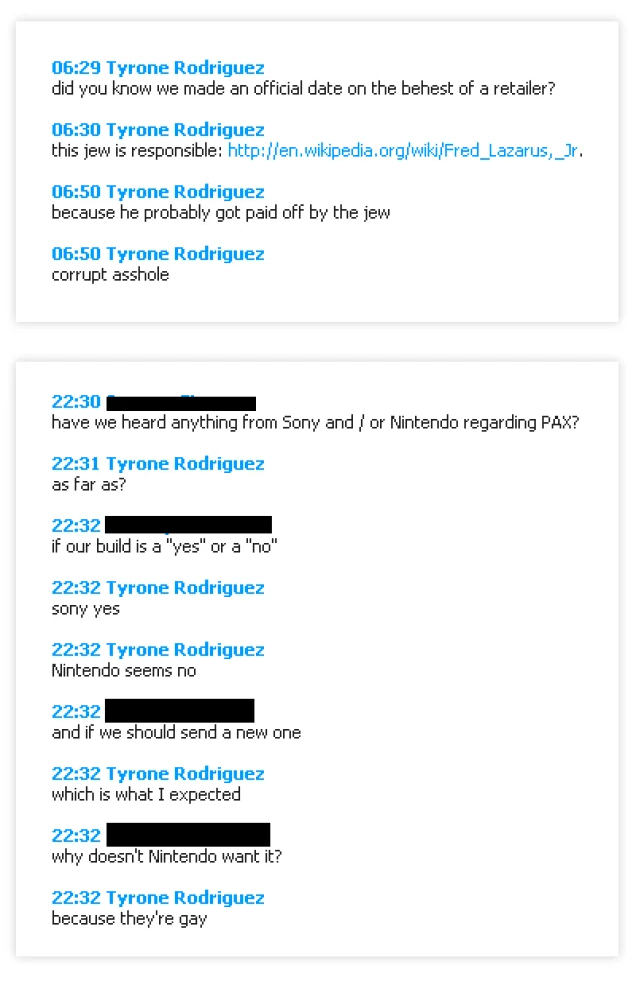Click redacted name above "send a new one" message
Screen dimensions: 636x981
179,711
